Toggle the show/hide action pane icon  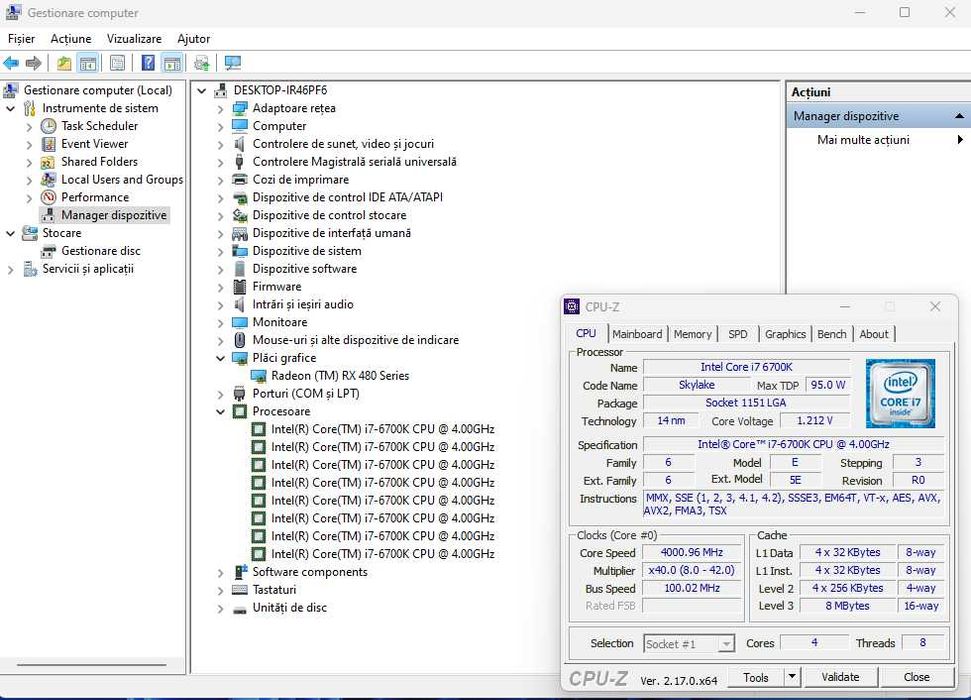pyautogui.click(x=172, y=63)
